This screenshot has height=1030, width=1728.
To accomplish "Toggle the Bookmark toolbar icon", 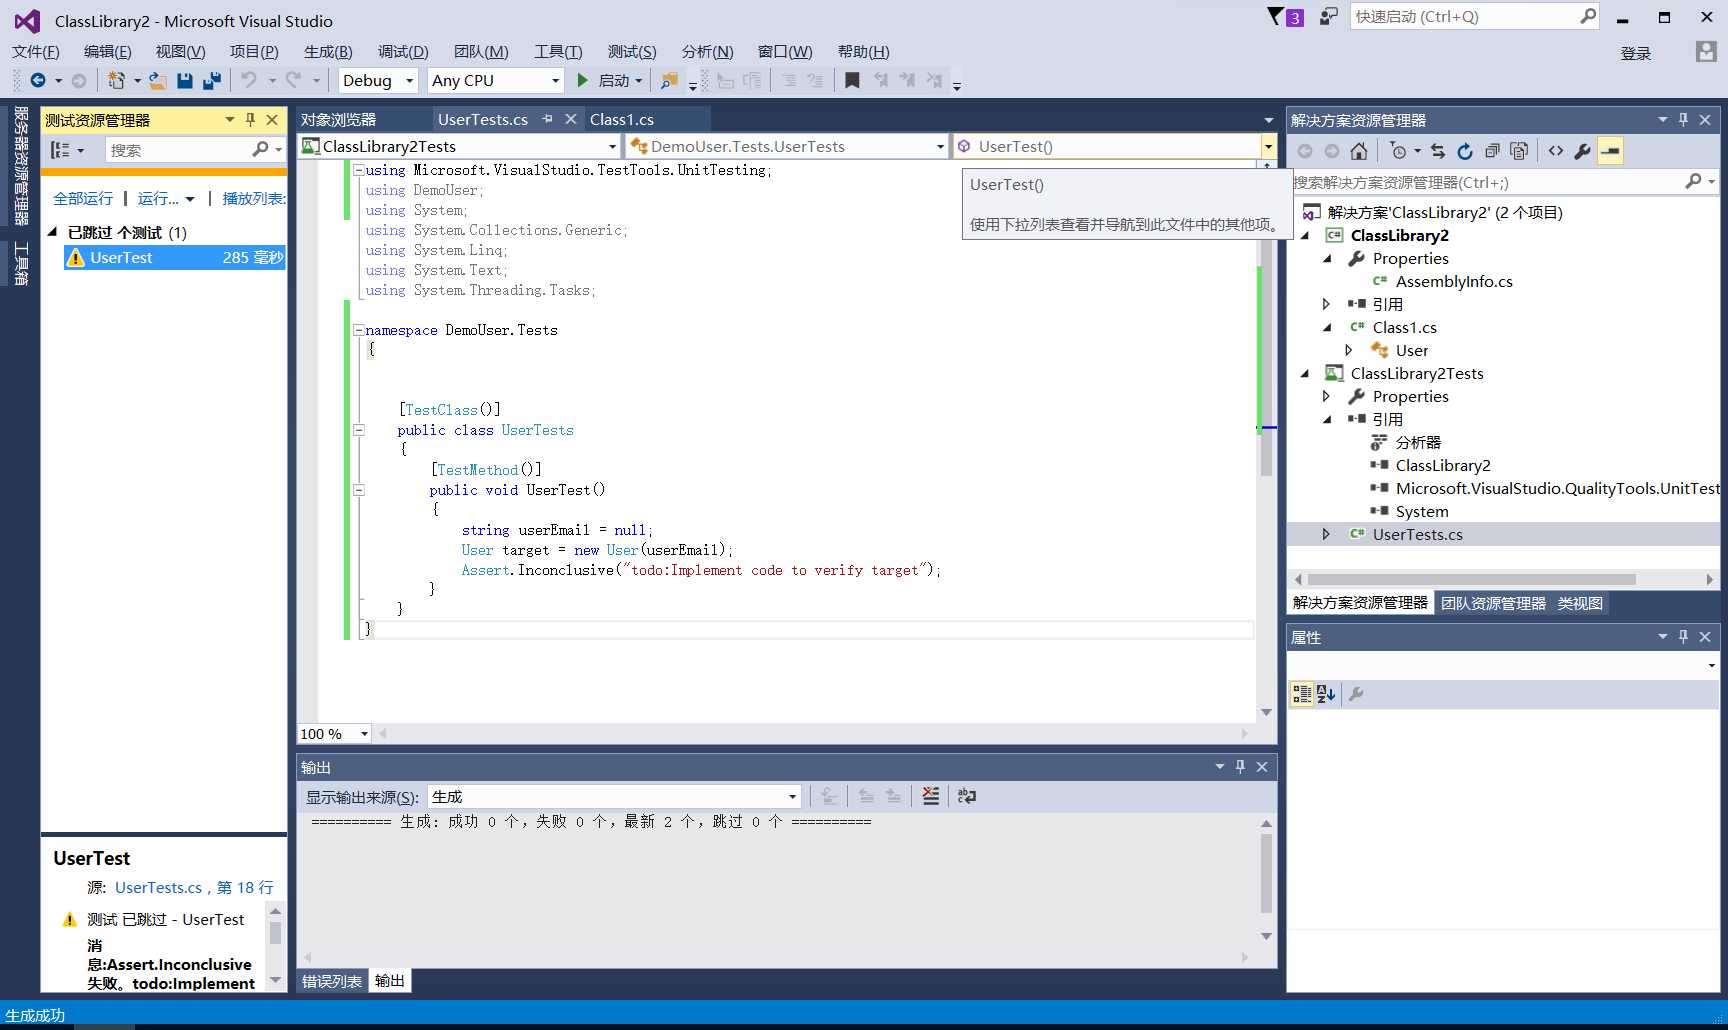I will pos(852,80).
